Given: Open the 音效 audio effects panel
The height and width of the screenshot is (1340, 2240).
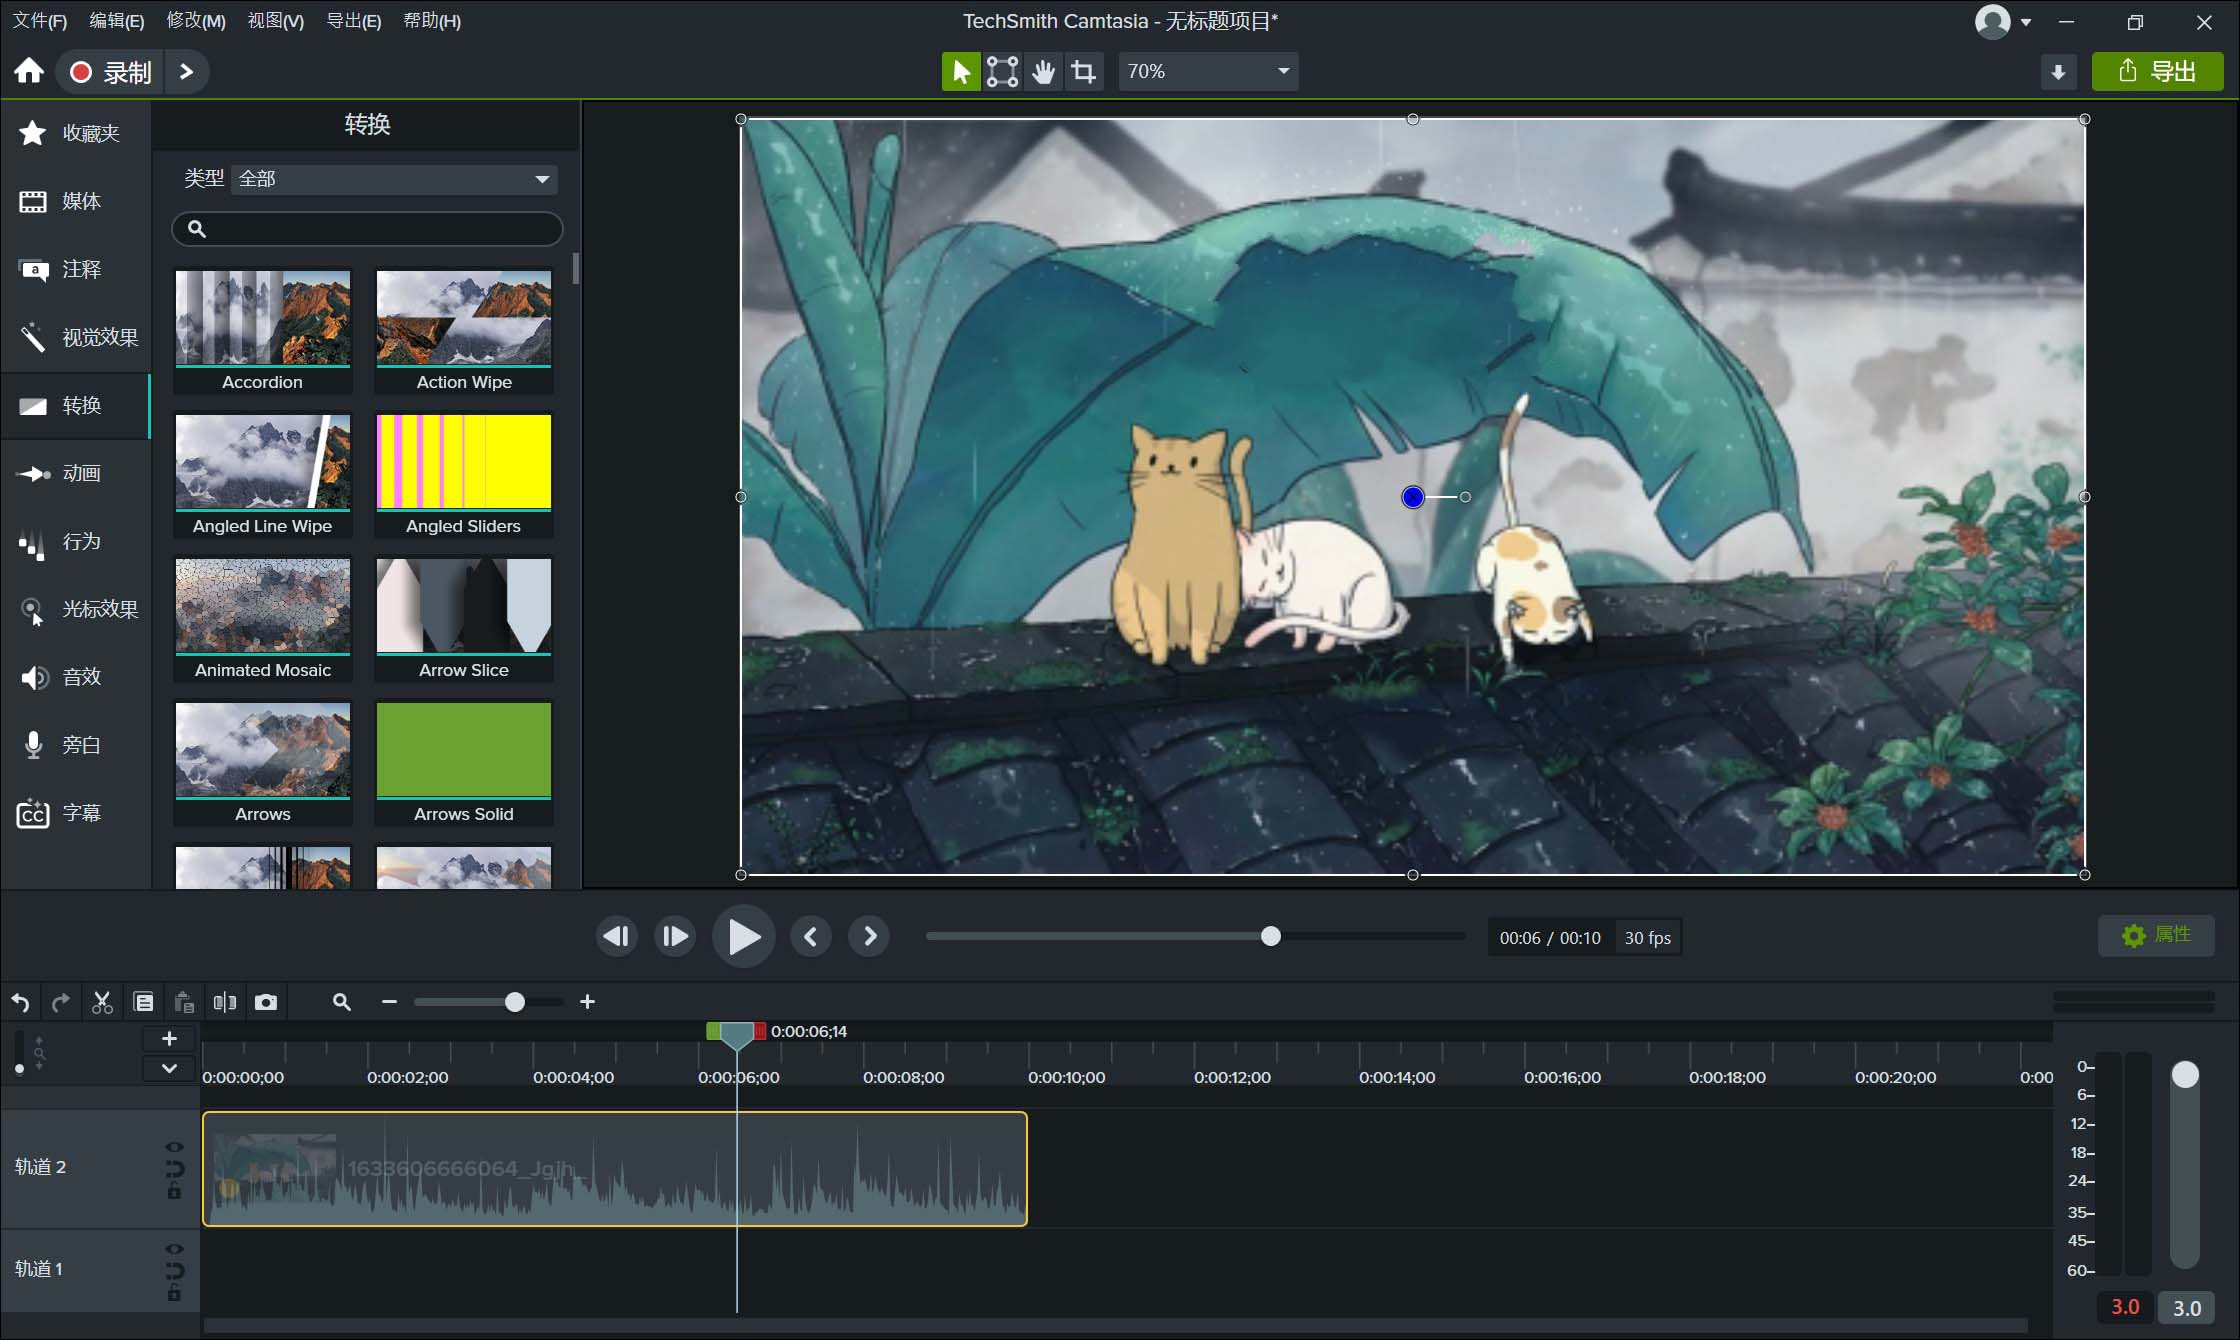Looking at the screenshot, I should pos(76,677).
